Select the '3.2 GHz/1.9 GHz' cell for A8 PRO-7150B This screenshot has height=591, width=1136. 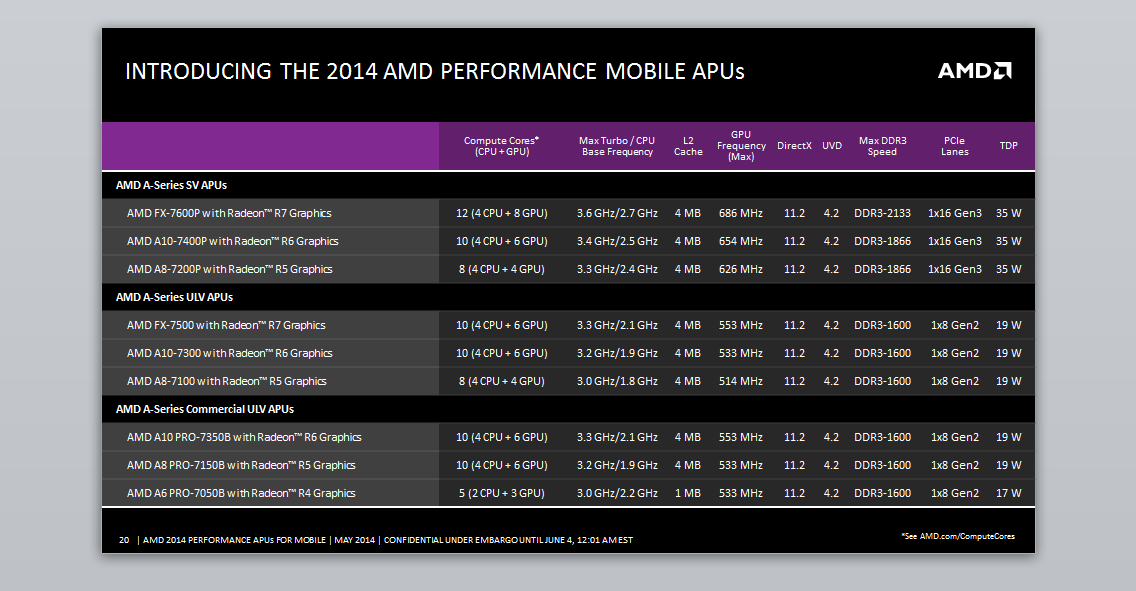pyautogui.click(x=617, y=465)
